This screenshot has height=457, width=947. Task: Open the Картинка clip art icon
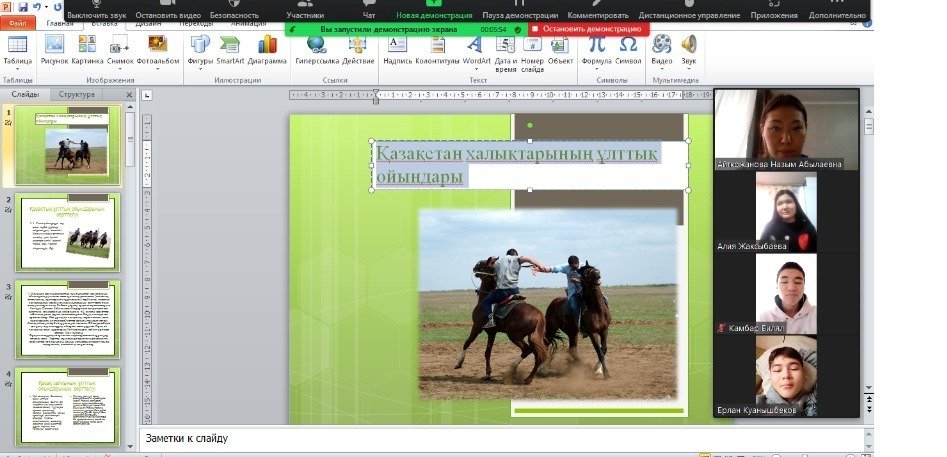(87, 44)
